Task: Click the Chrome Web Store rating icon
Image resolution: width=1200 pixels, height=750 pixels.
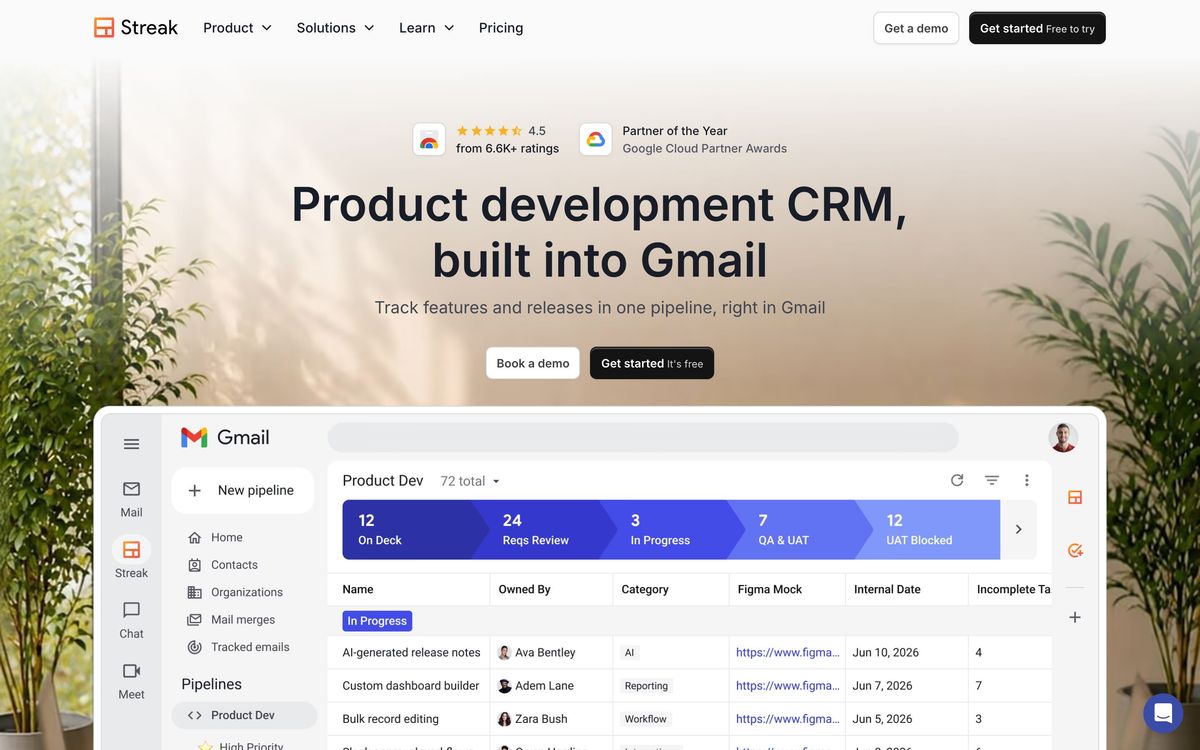Action: click(429, 139)
